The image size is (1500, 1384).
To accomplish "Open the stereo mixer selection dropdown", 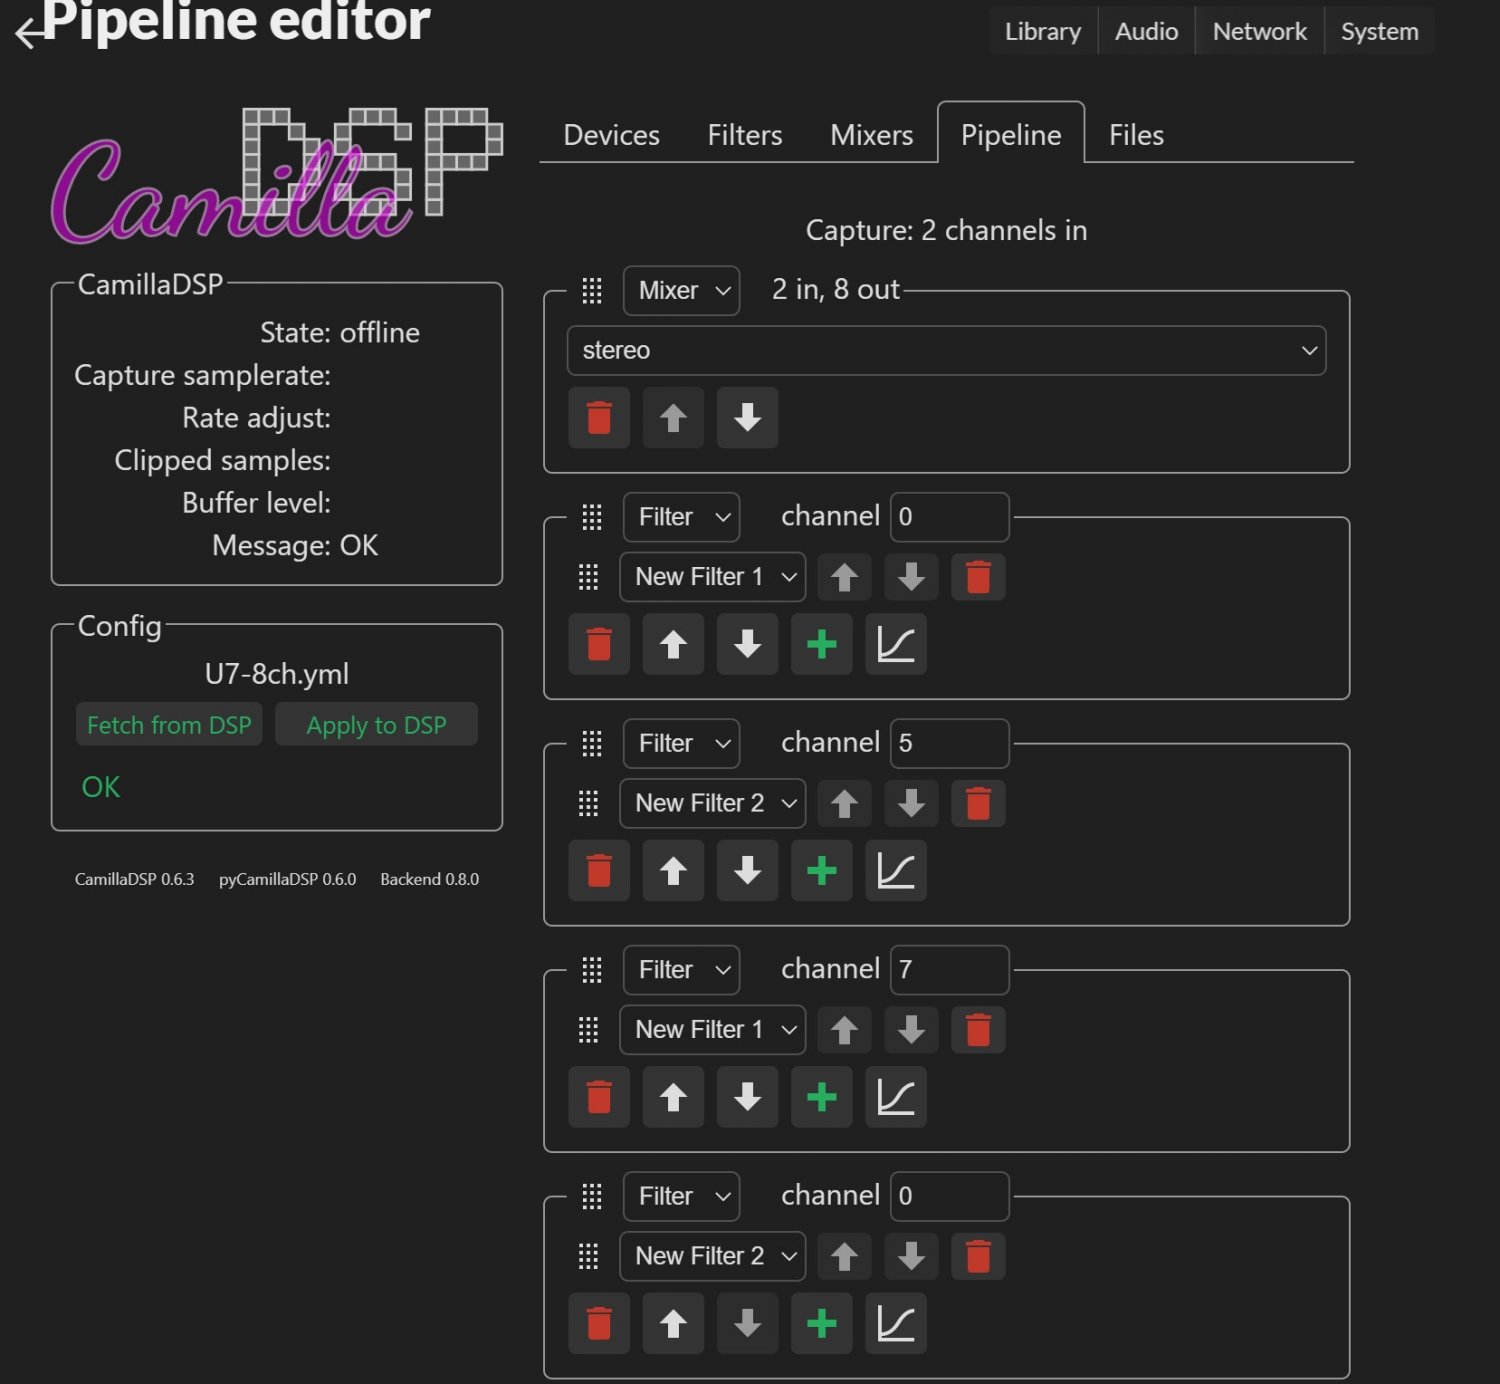I will [x=946, y=350].
